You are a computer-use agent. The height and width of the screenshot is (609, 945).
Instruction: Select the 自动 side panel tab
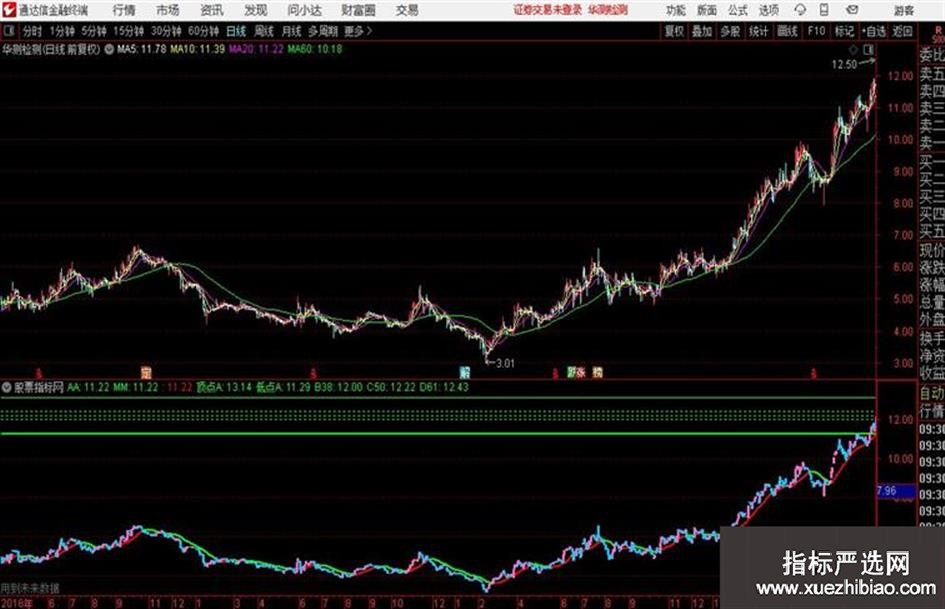pos(932,394)
